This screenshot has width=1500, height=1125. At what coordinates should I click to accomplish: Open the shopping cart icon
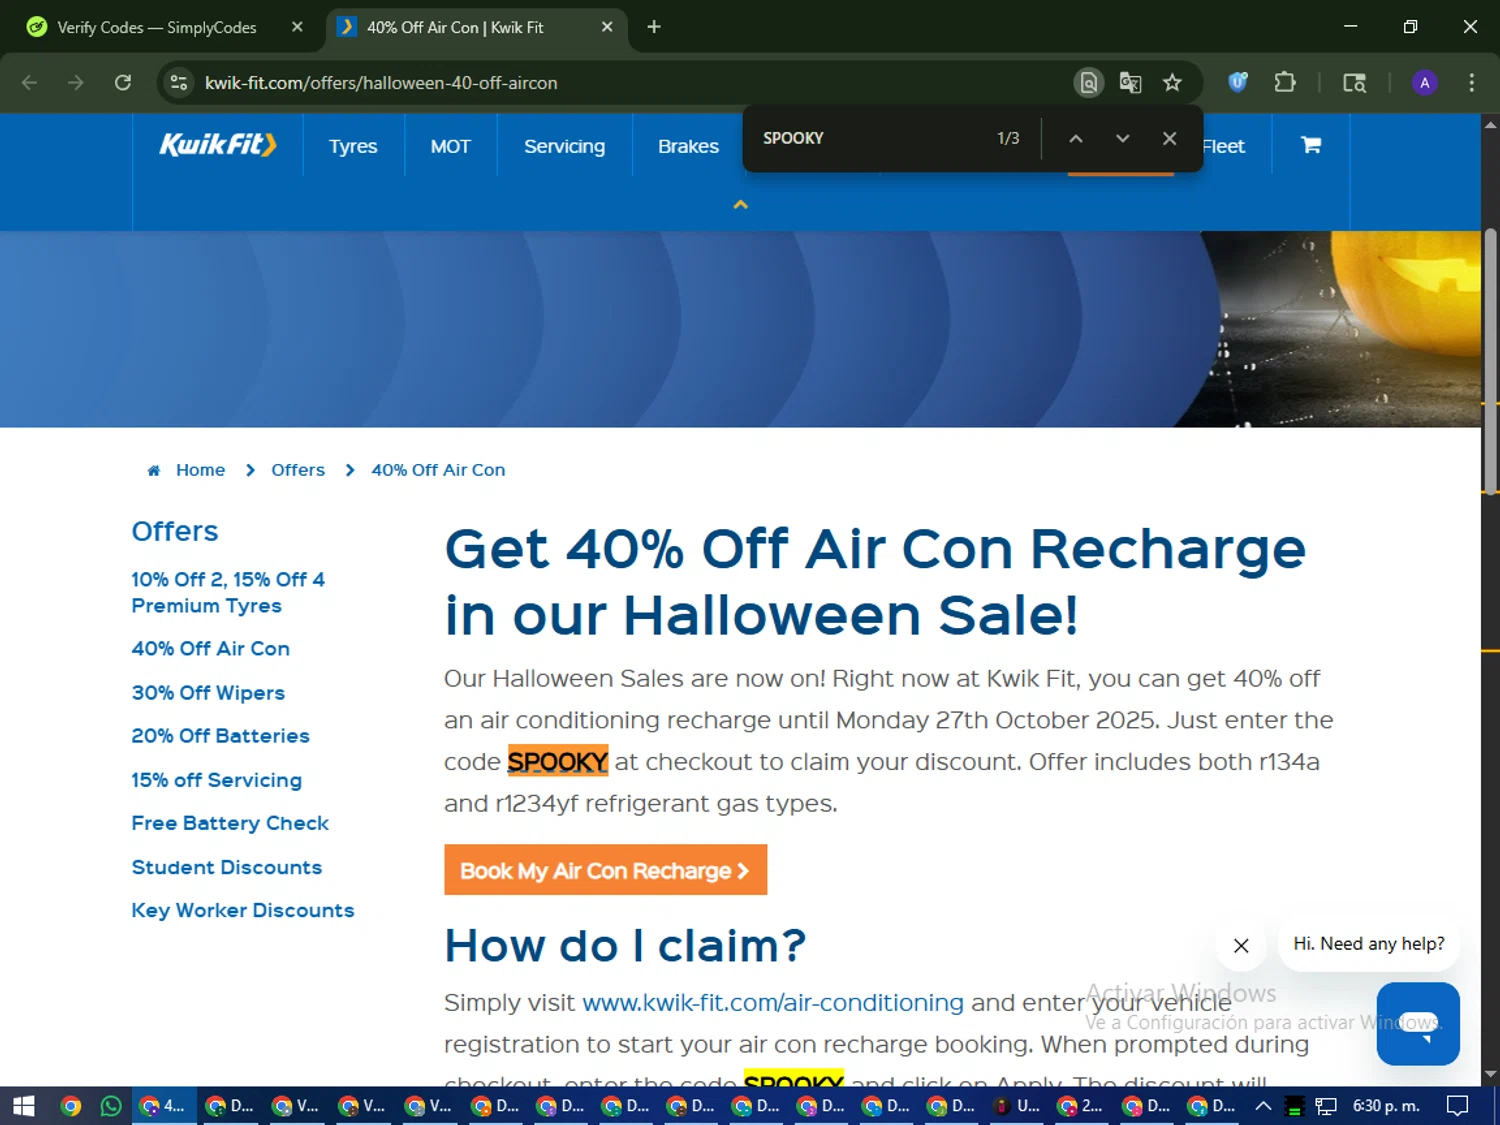point(1311,145)
